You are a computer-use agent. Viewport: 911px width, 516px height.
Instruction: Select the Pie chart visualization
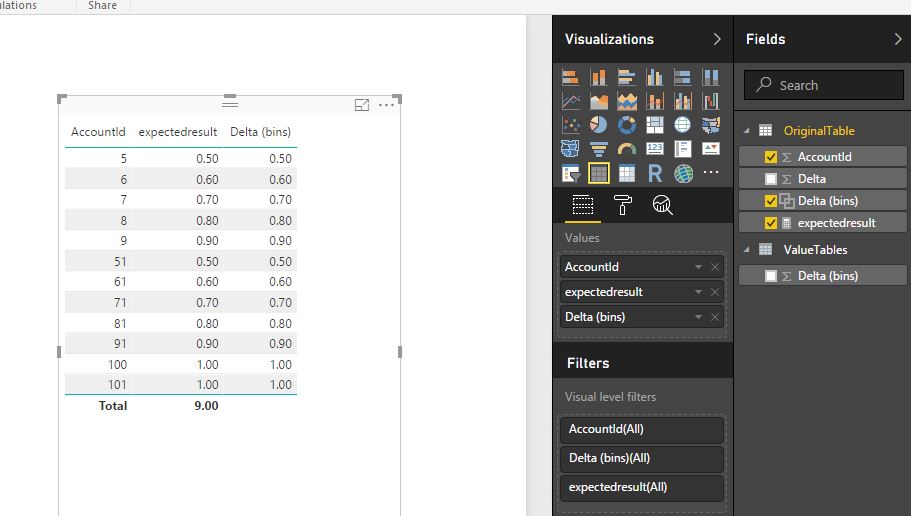point(598,125)
